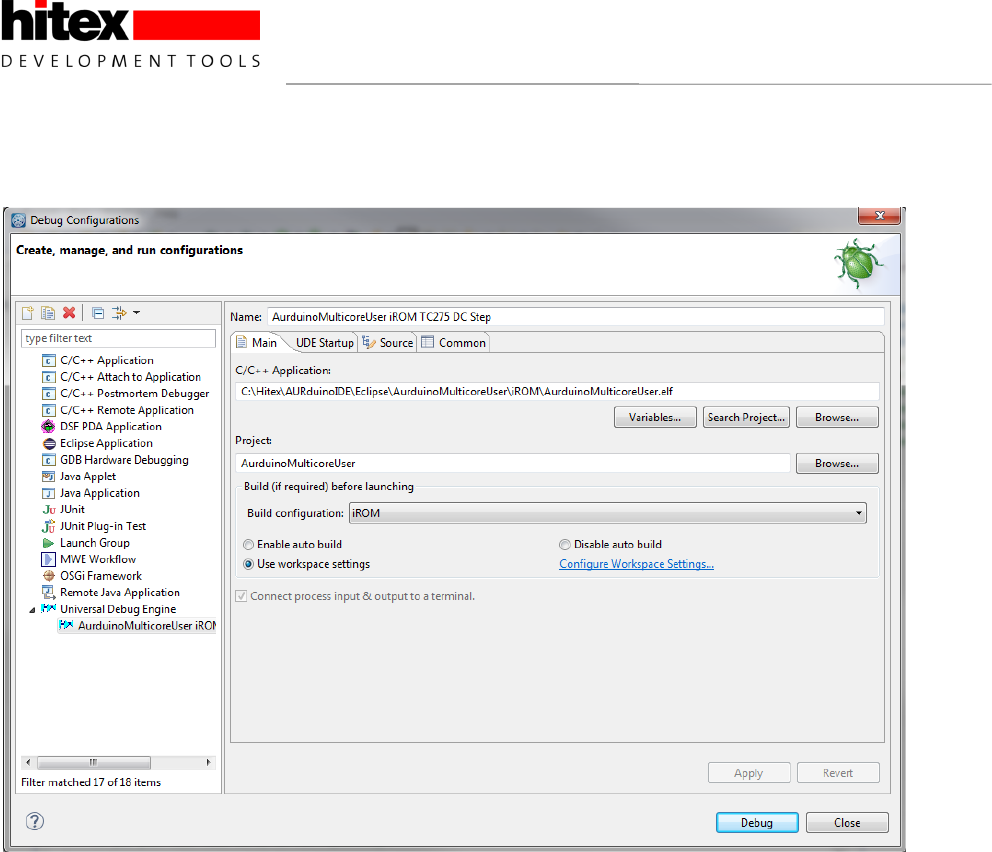Image resolution: width=992 pixels, height=852 pixels.
Task: Click the Duplicate launch configuration icon
Action: tap(48, 312)
